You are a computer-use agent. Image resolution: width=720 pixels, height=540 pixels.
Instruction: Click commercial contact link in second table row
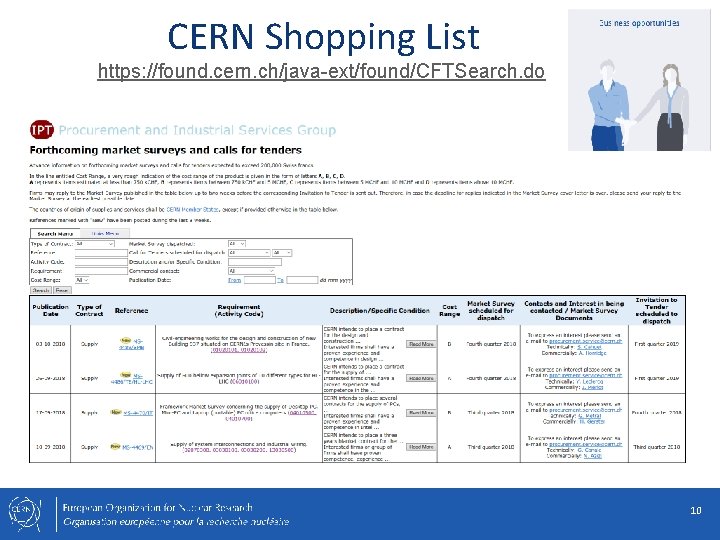pyautogui.click(x=592, y=387)
